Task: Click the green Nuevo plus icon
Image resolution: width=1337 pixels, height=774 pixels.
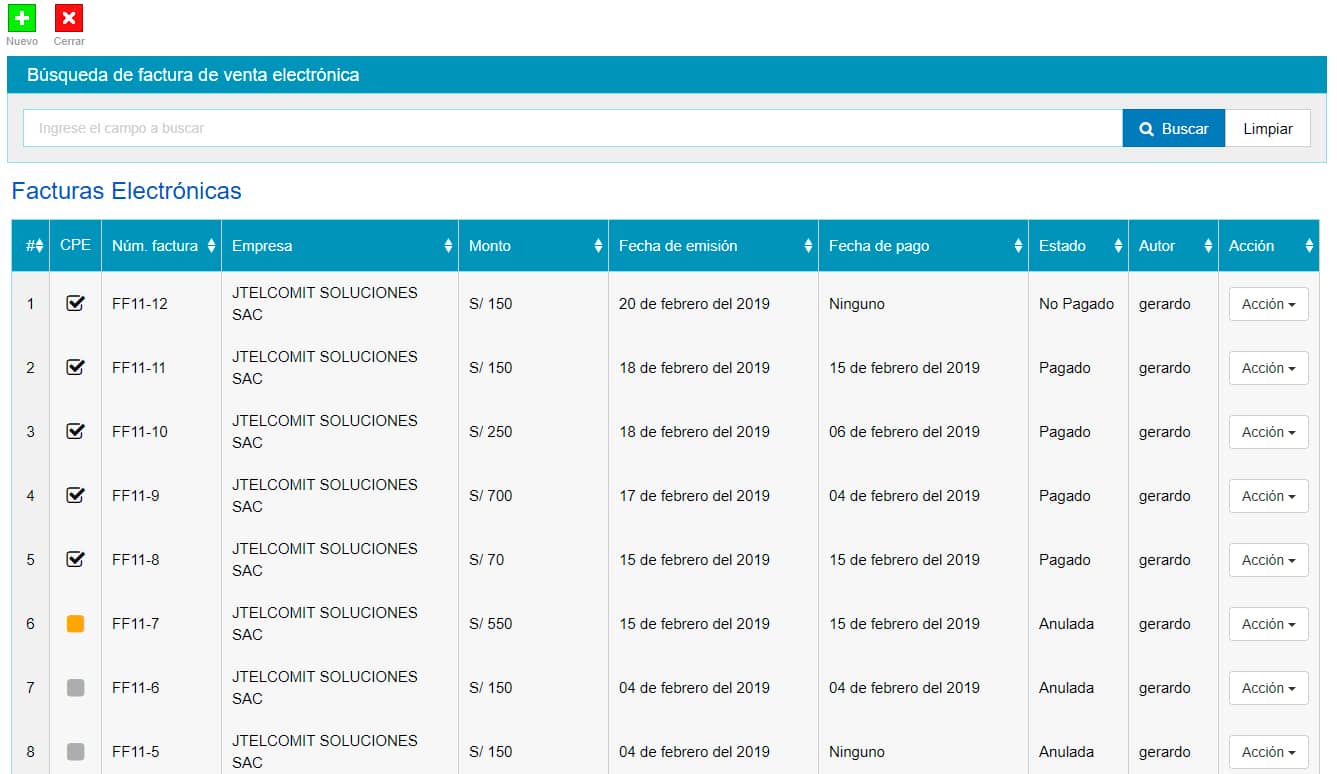Action: [22, 19]
